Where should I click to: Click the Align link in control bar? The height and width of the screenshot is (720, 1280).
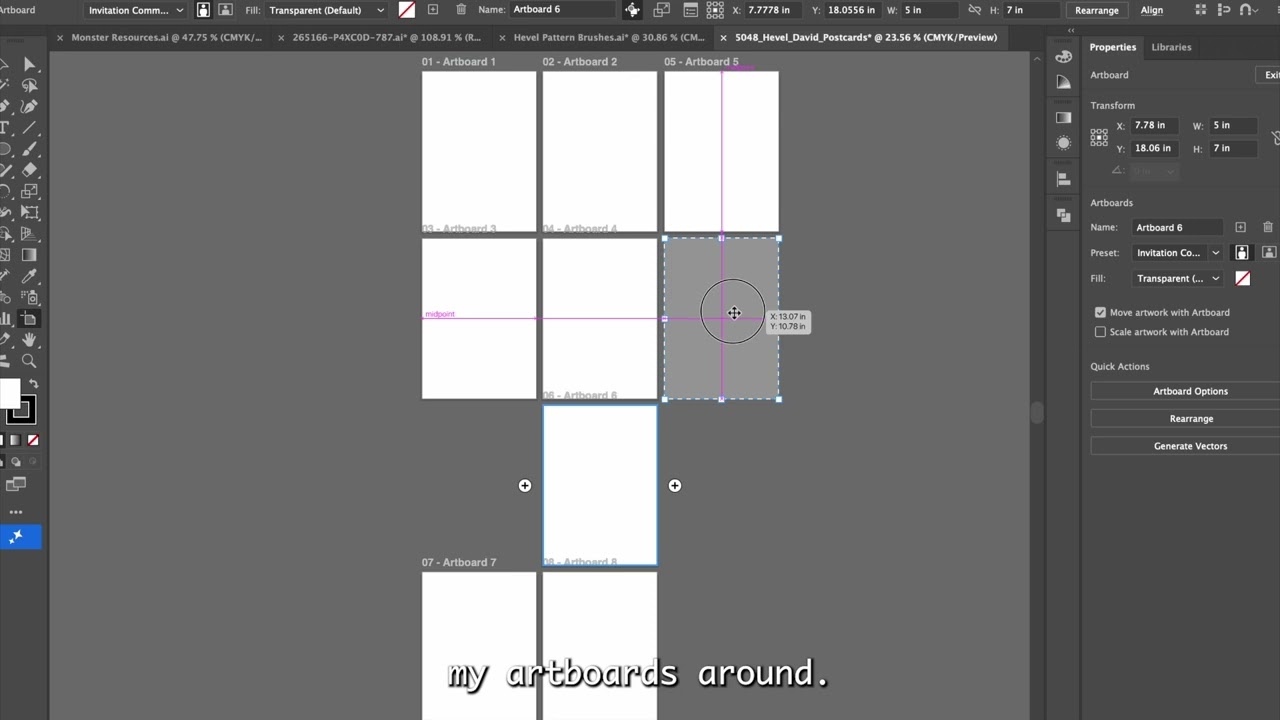pos(1152,10)
